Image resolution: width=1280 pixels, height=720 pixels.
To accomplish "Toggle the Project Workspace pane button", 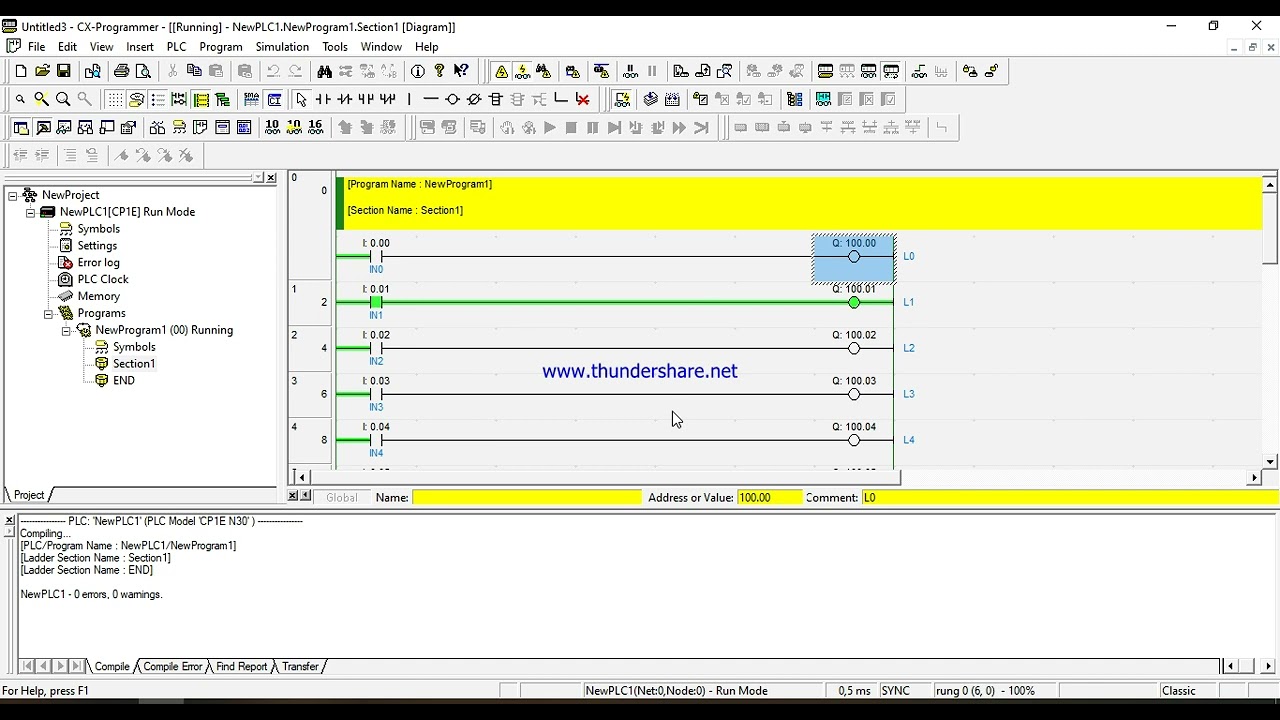I will click(x=21, y=127).
